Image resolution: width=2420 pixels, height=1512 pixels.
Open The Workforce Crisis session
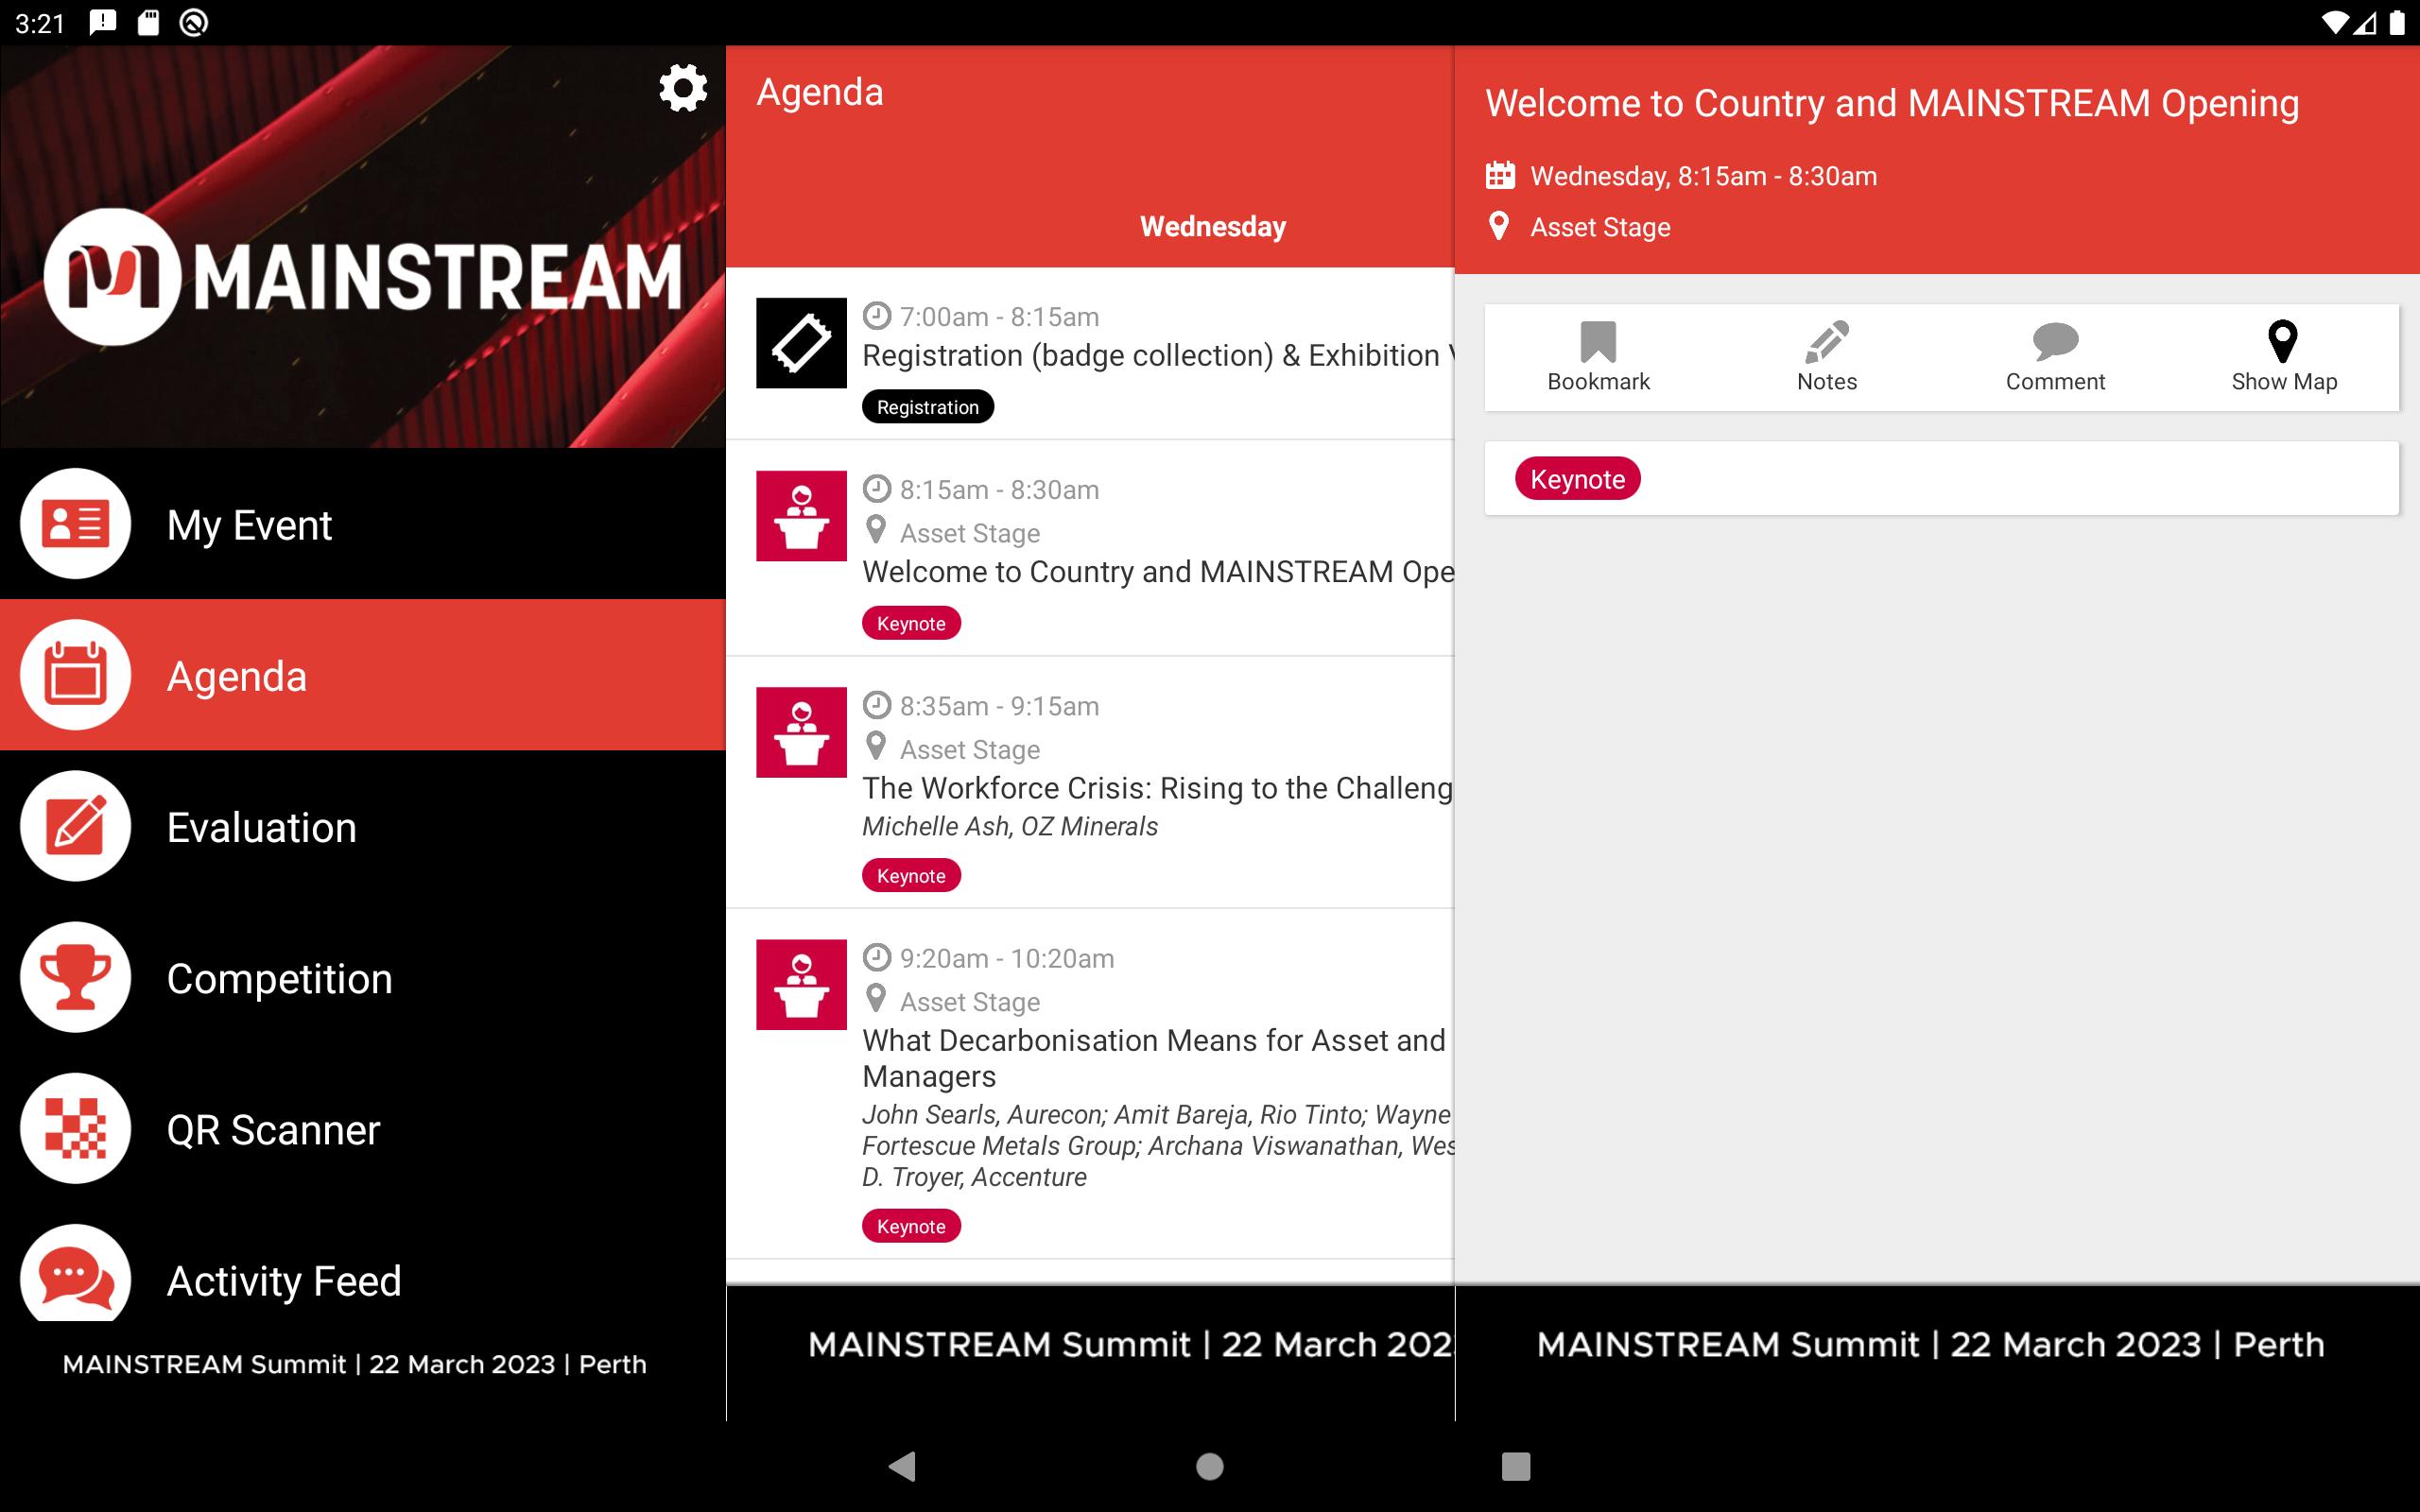point(1090,783)
